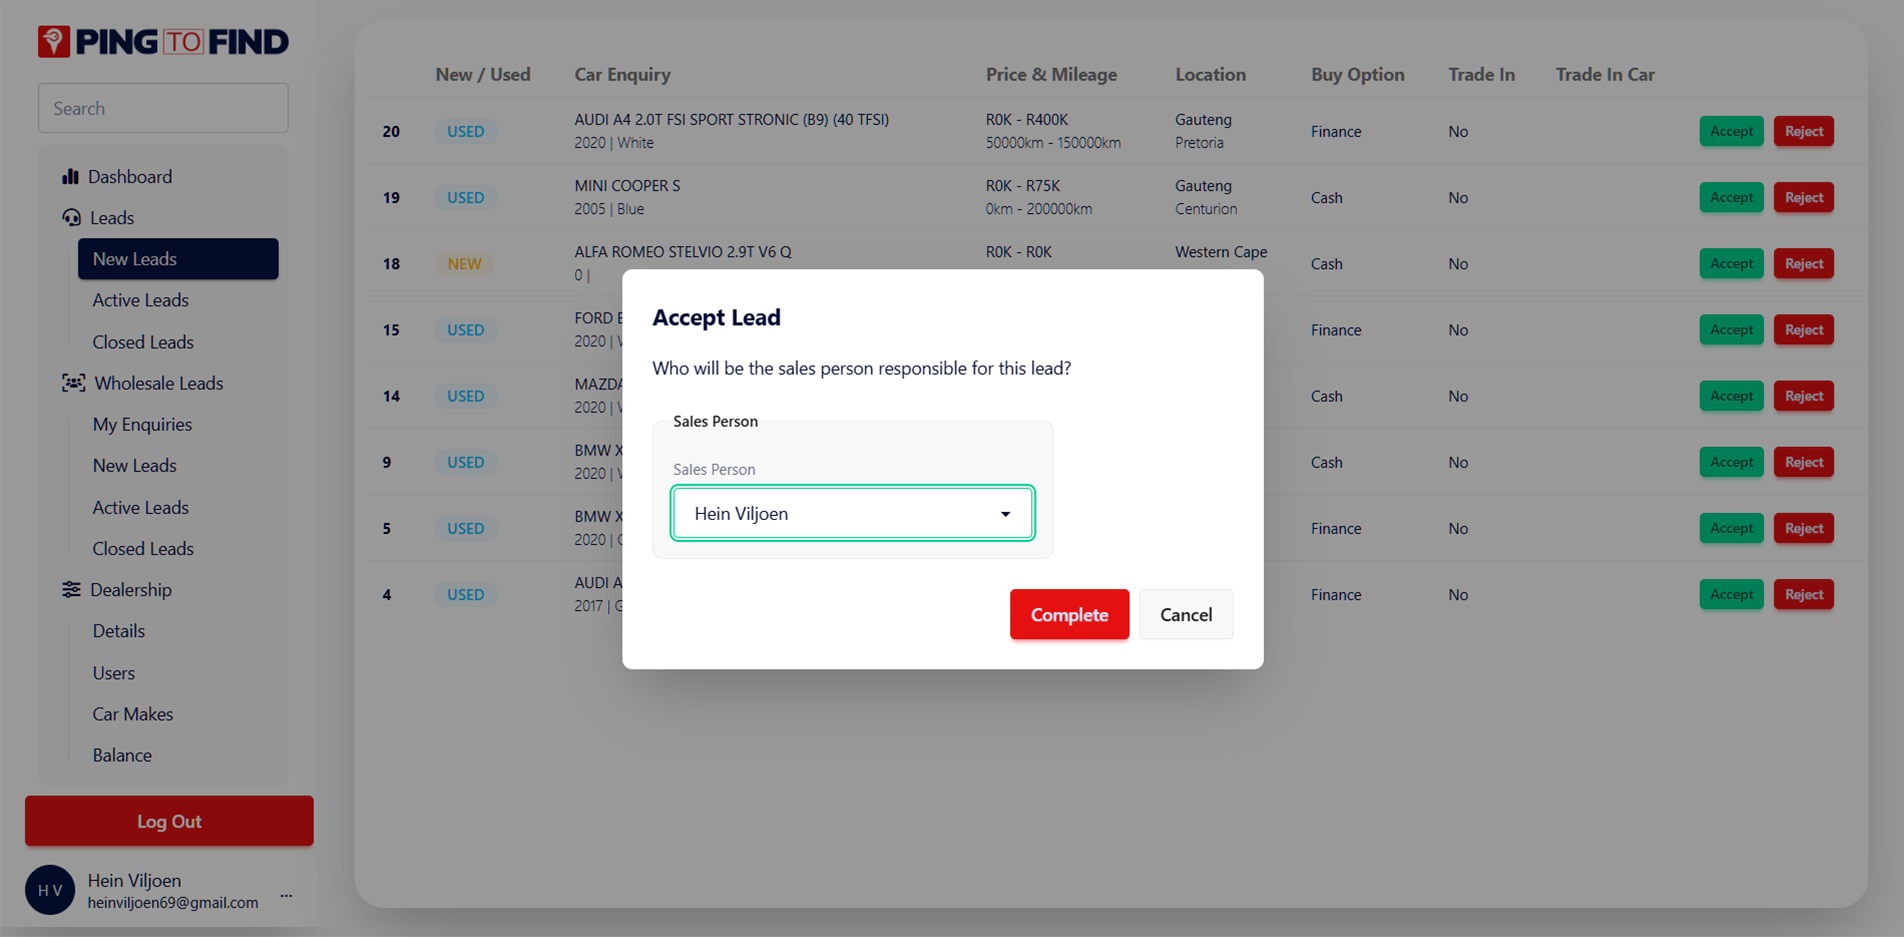Click the sidebar Search field
The image size is (1904, 937).
pyautogui.click(x=163, y=108)
